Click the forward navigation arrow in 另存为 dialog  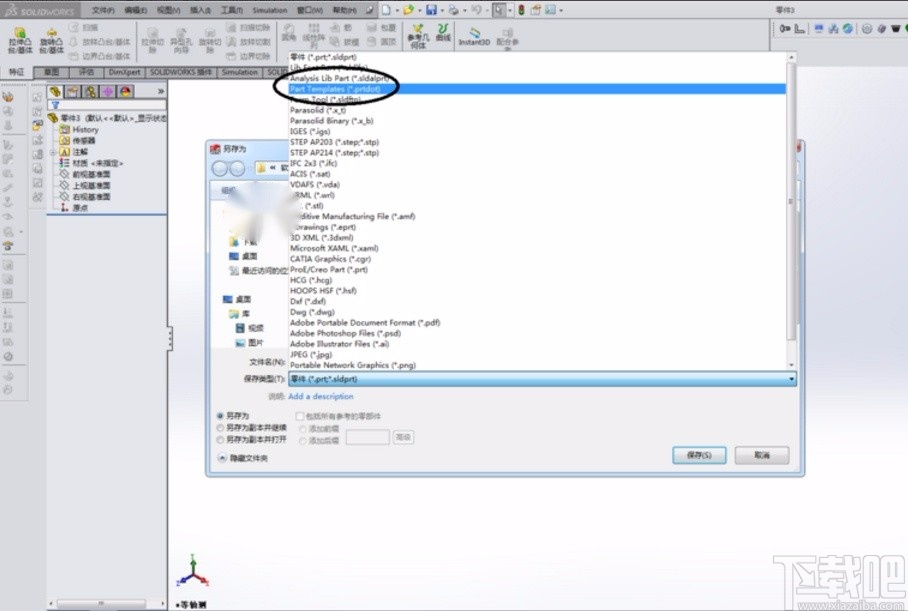pyautogui.click(x=237, y=169)
